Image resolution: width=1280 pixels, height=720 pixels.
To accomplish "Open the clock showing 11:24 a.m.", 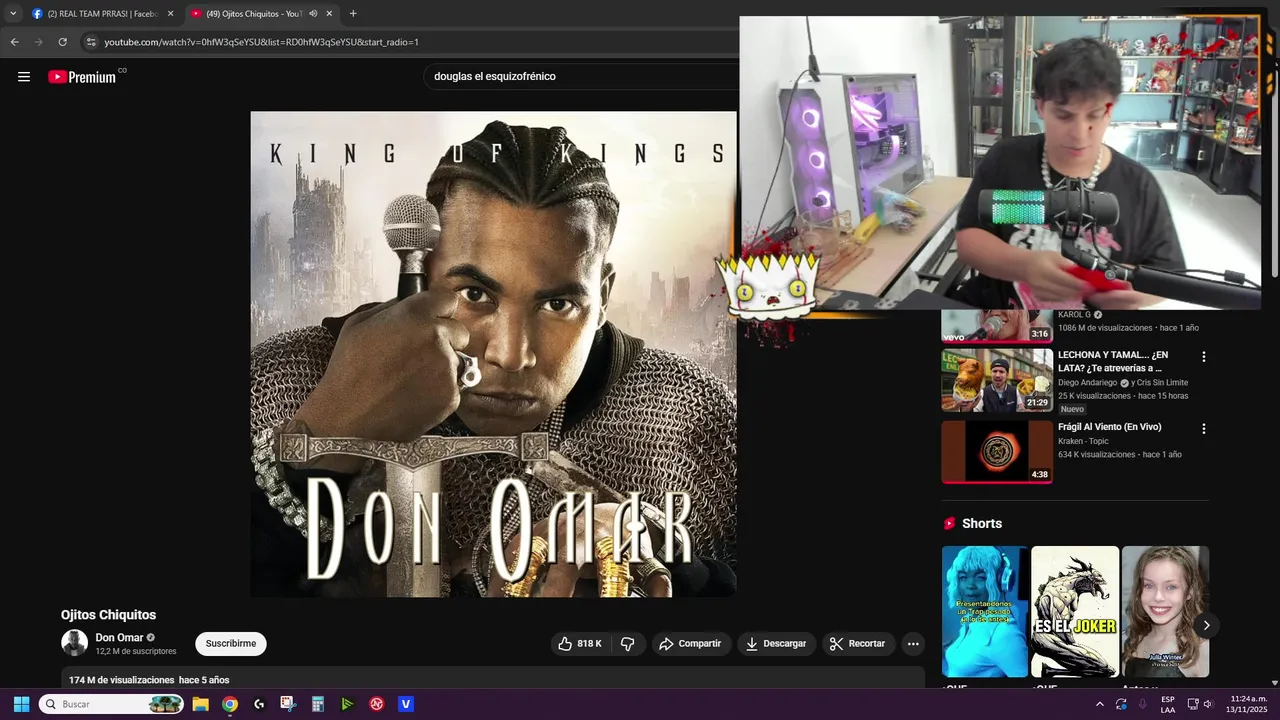I will point(1249,704).
